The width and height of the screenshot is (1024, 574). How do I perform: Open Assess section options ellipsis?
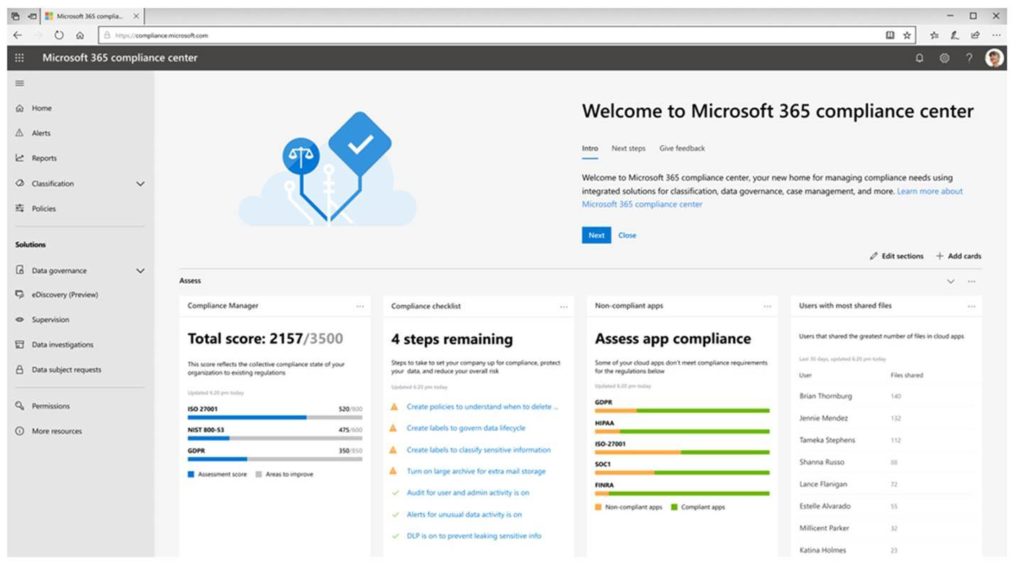click(x=972, y=281)
